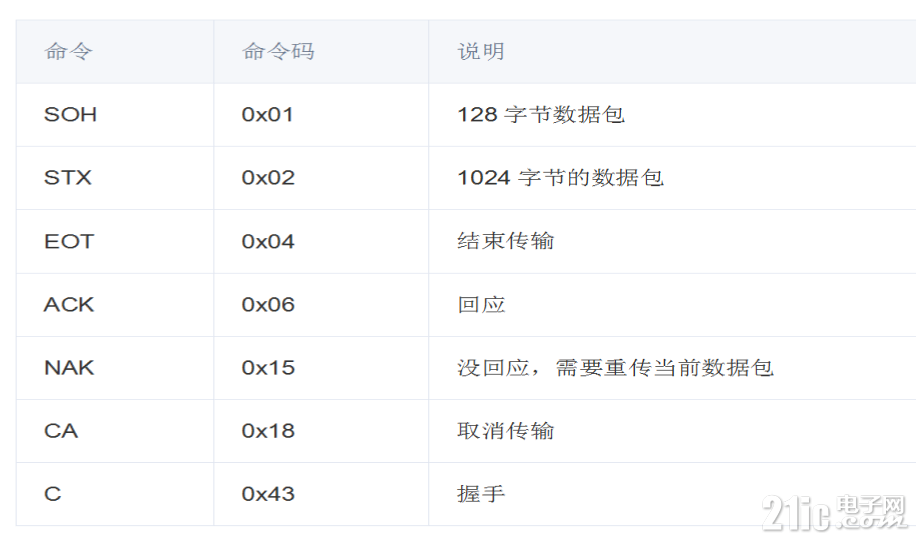This screenshot has width=916, height=538.
Task: Click the 128 字节数据包 description
Action: coord(541,114)
